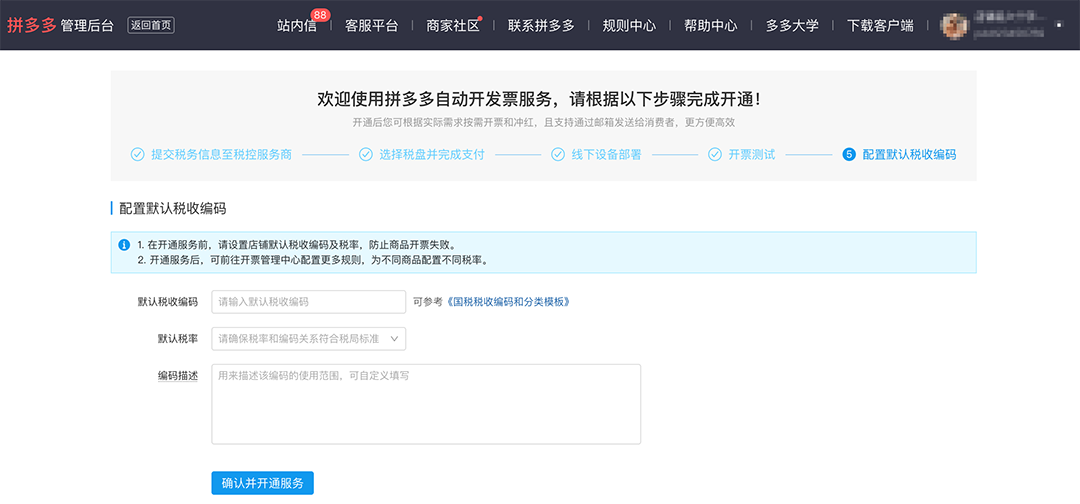Image resolution: width=1080 pixels, height=504 pixels.
Task: Click the 配置默认税收编码 section heading
Action: (173, 209)
